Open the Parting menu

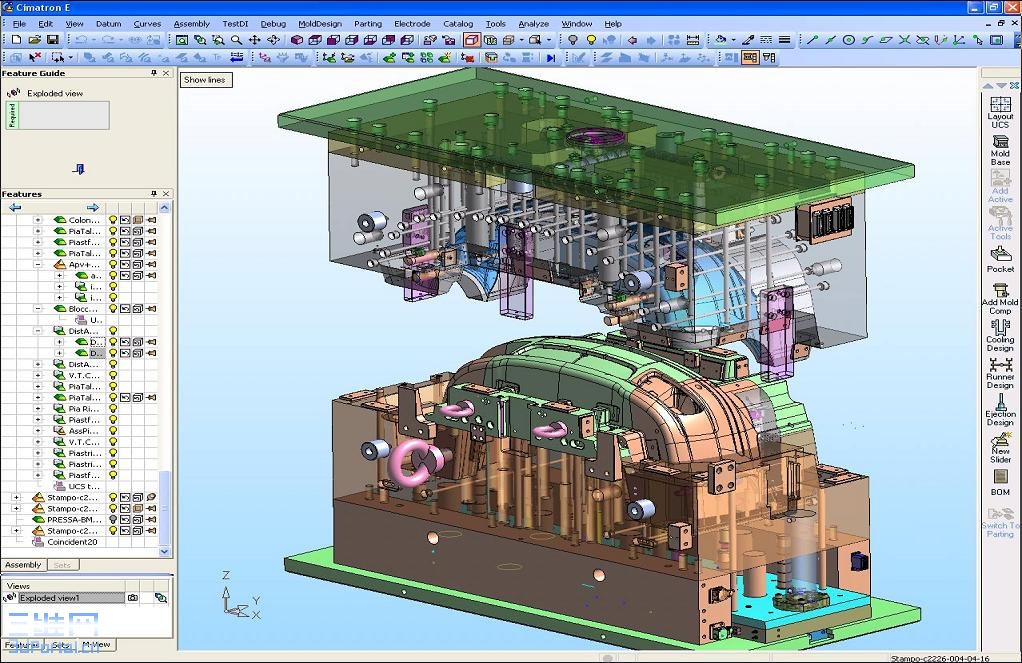(368, 23)
